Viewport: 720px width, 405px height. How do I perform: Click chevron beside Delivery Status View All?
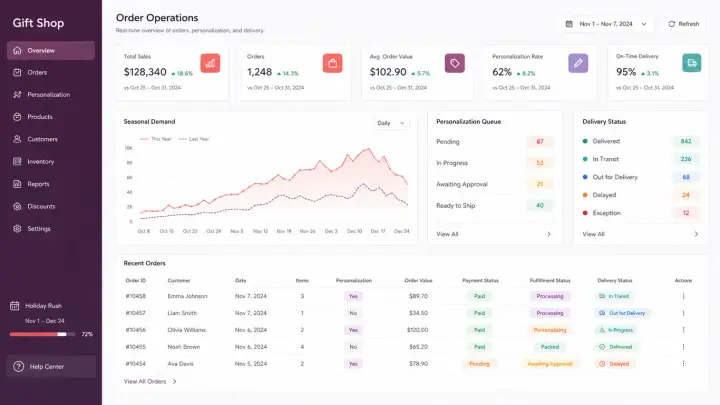click(696, 234)
